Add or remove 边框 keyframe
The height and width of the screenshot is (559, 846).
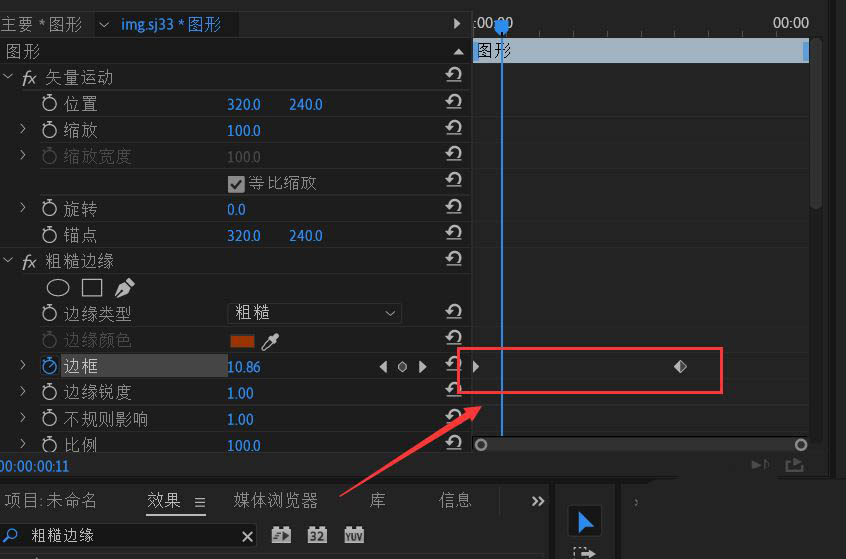[402, 367]
